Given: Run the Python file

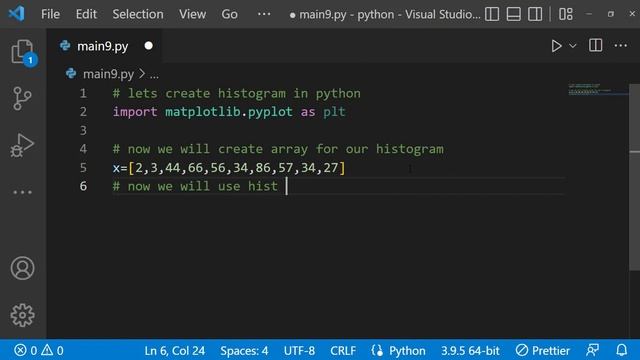Looking at the screenshot, I should [556, 46].
